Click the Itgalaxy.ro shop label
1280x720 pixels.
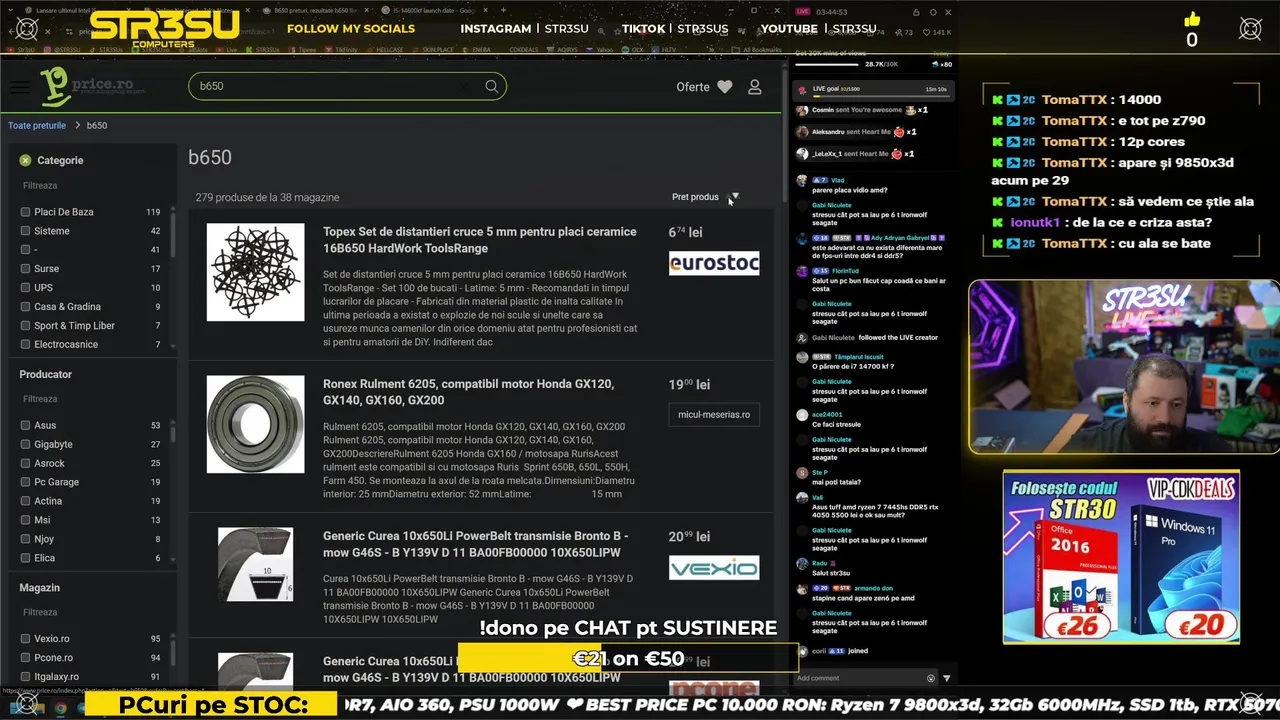(56, 677)
